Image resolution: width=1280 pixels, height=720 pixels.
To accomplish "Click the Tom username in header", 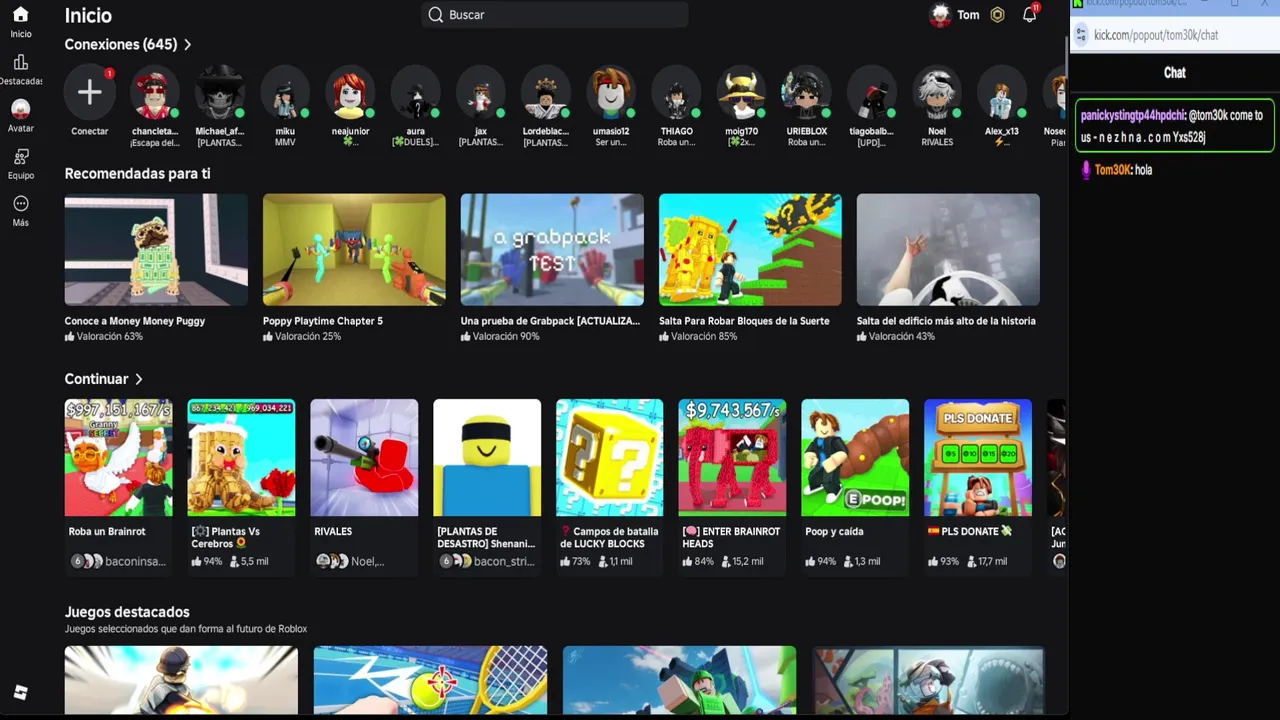I will [968, 15].
